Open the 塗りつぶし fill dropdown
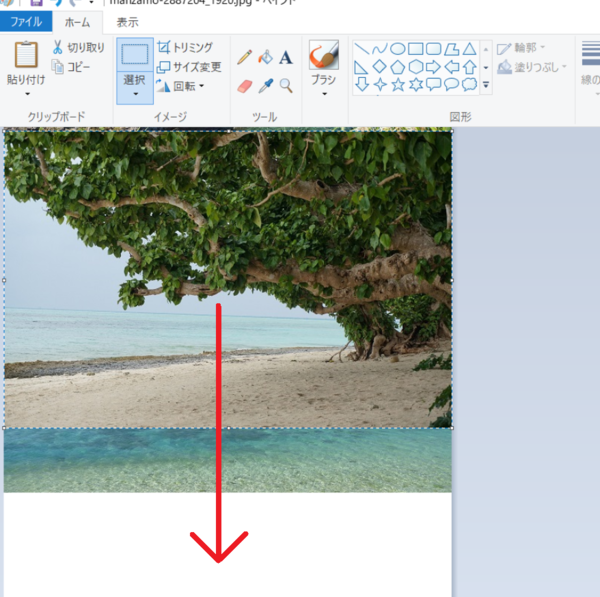Viewport: 600px width, 597px height. [532, 67]
